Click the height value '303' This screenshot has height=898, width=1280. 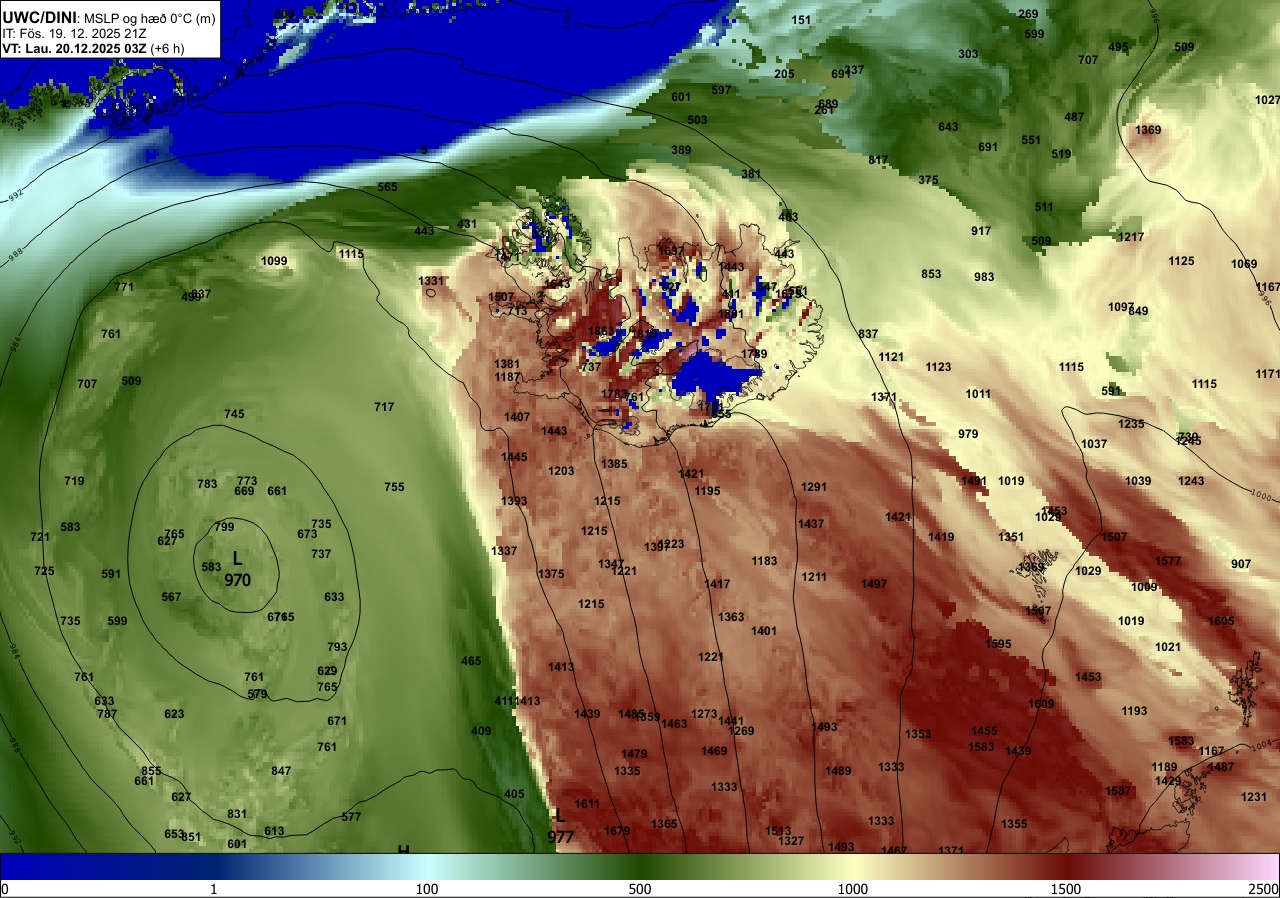click(968, 54)
